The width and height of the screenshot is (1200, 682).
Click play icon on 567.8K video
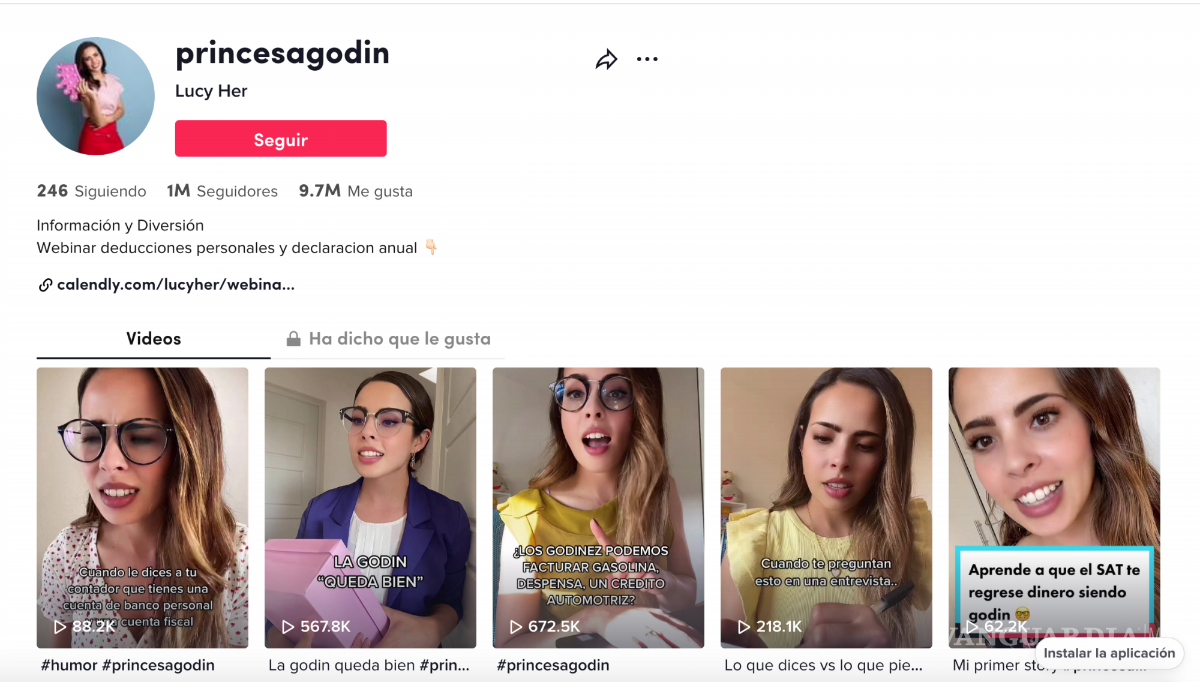[x=288, y=627]
